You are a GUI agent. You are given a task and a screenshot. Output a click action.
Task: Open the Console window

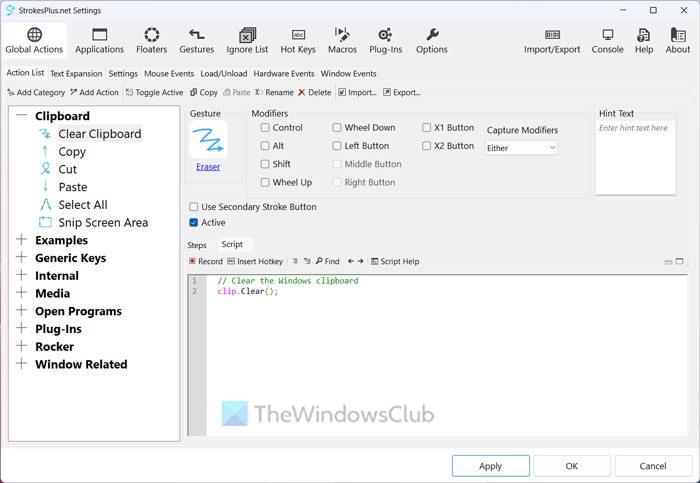(607, 41)
